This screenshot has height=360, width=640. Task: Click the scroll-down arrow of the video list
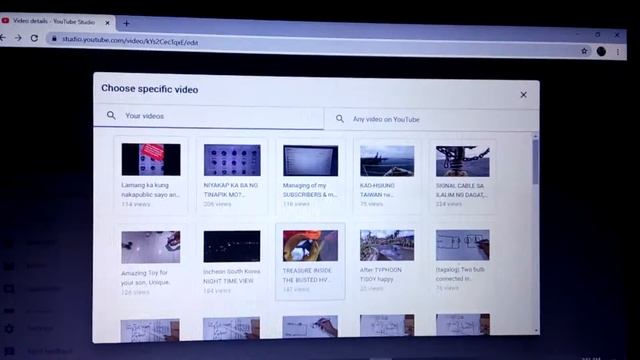(536, 331)
